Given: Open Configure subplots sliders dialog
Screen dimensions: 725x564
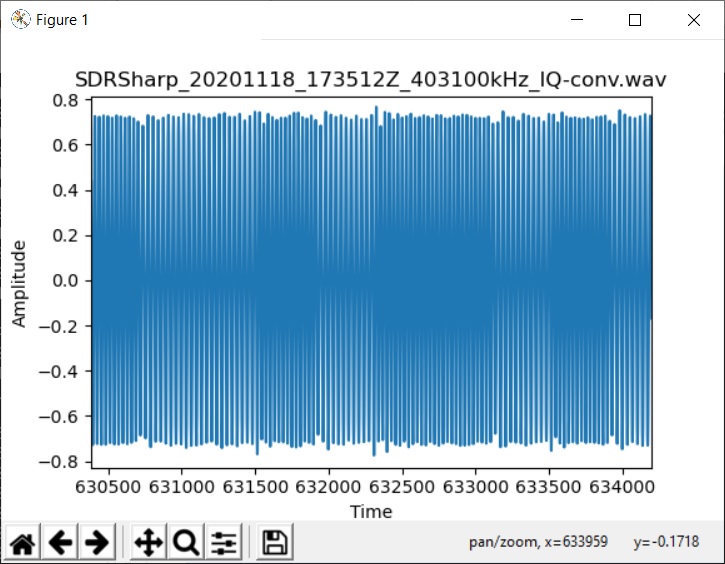Looking at the screenshot, I should [223, 542].
